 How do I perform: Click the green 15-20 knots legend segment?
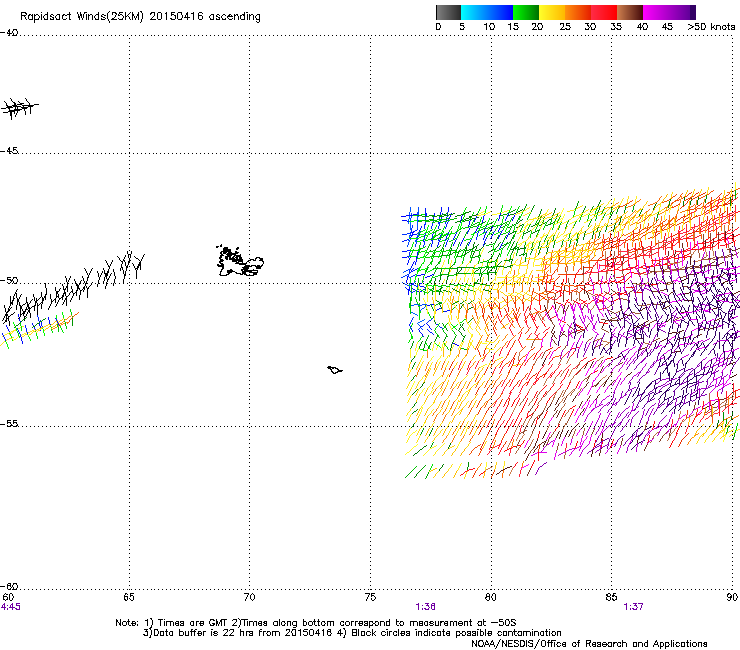[526, 12]
